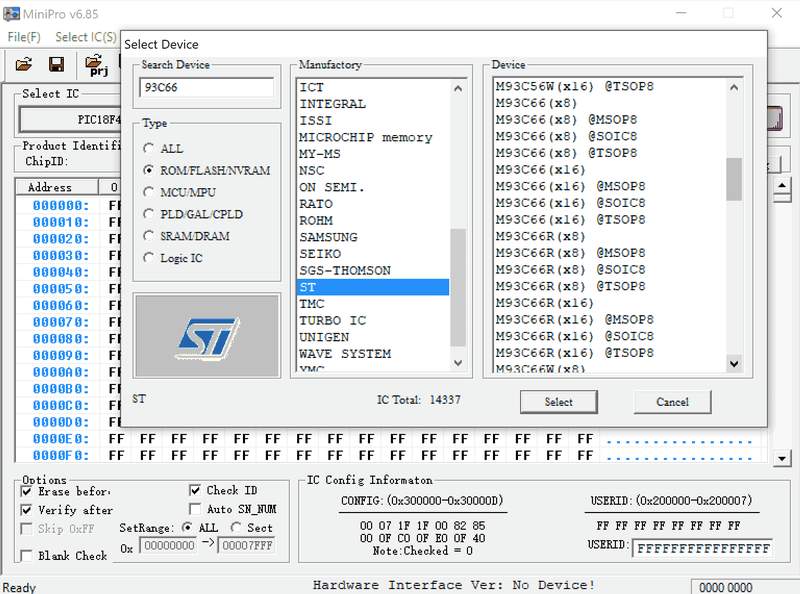Click the Device list scrollbar thumb

734,179
